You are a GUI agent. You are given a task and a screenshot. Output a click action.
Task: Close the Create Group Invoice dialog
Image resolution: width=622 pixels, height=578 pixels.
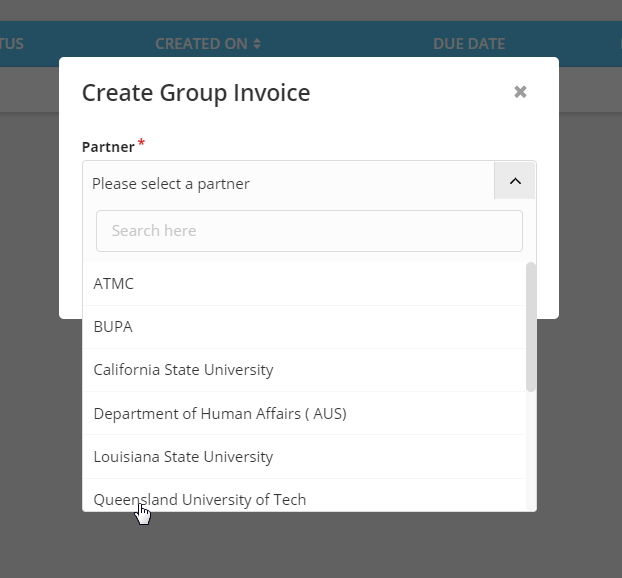tap(520, 92)
